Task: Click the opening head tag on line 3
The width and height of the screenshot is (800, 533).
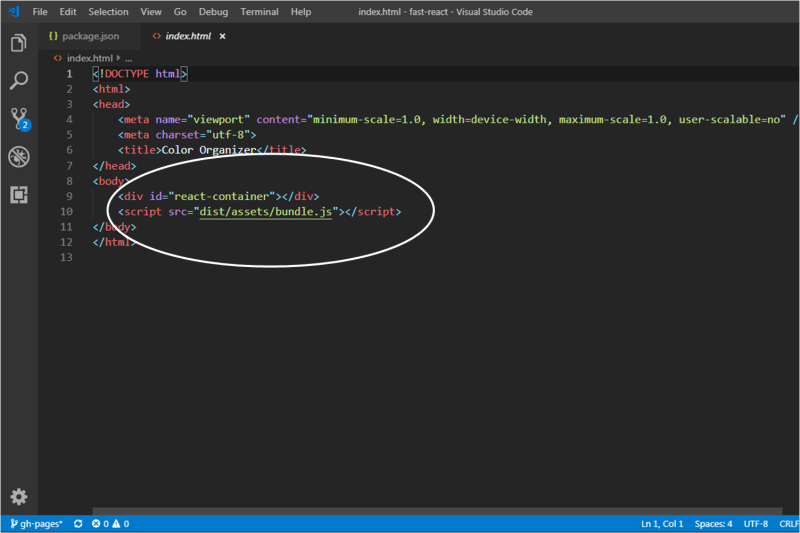Action: [x=111, y=105]
